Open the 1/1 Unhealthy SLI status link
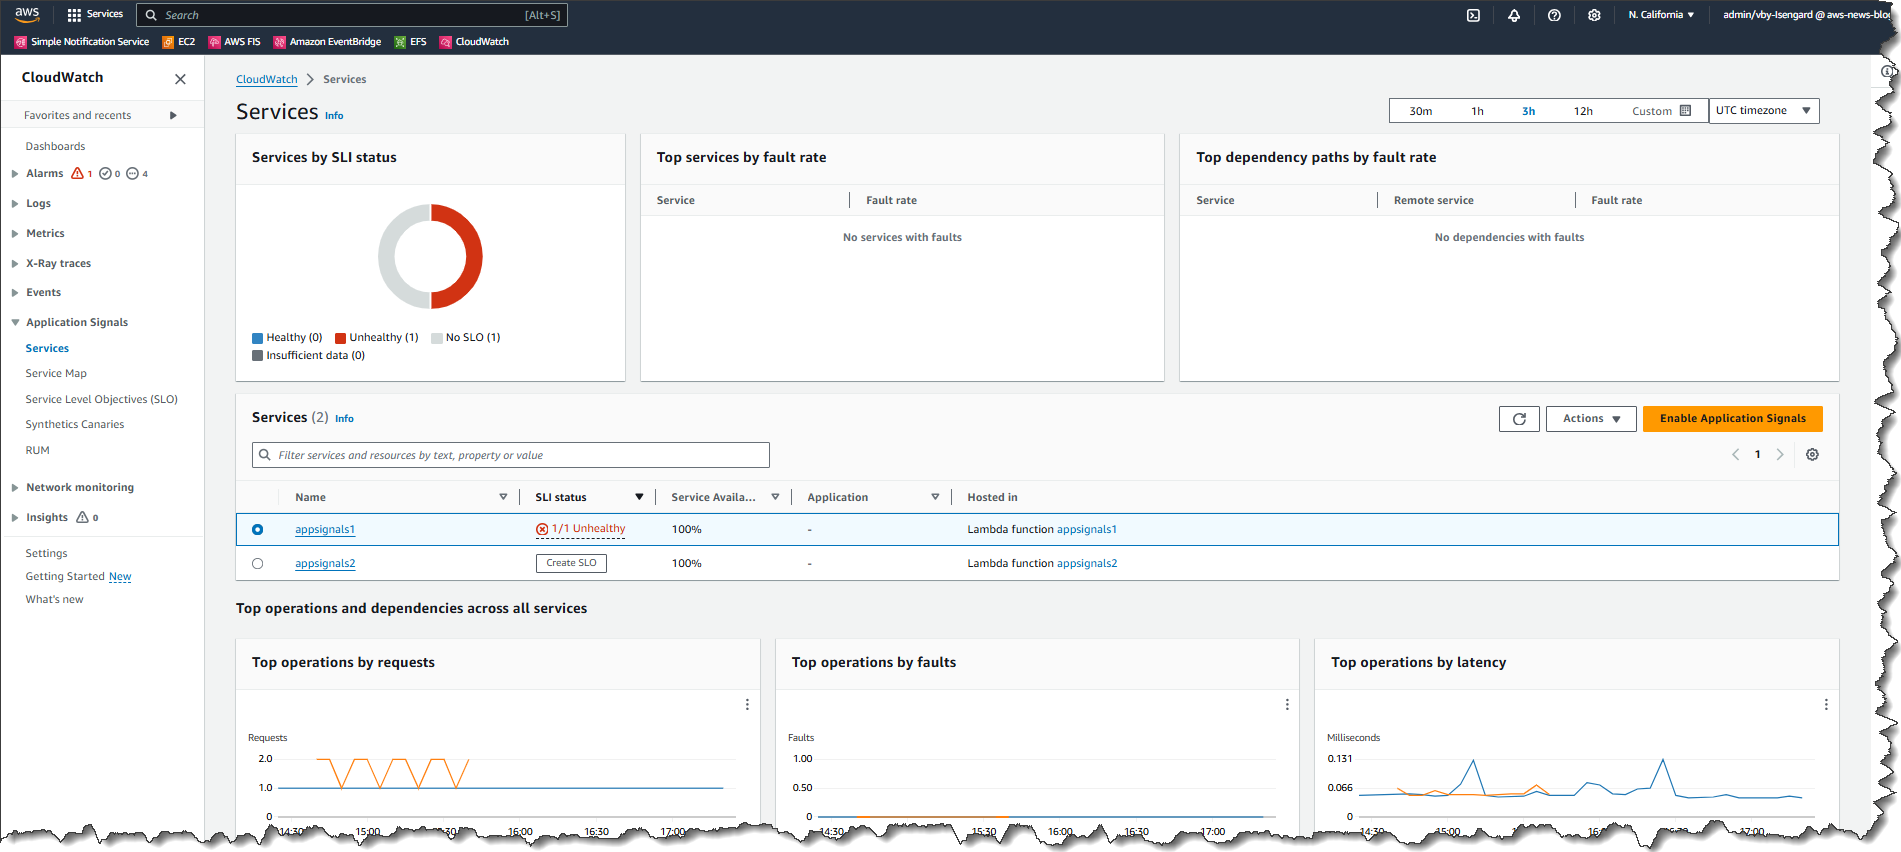Viewport: 1901px width, 852px height. point(588,530)
